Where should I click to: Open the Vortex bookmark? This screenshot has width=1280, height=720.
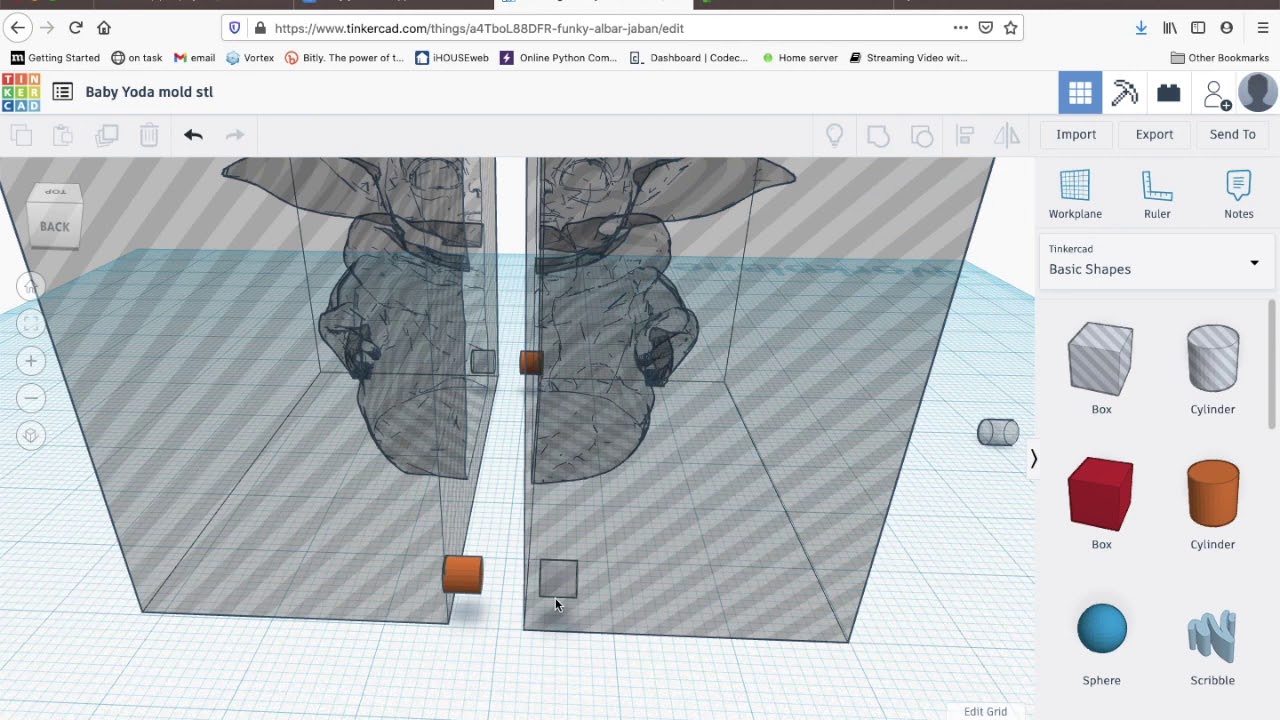click(250, 58)
